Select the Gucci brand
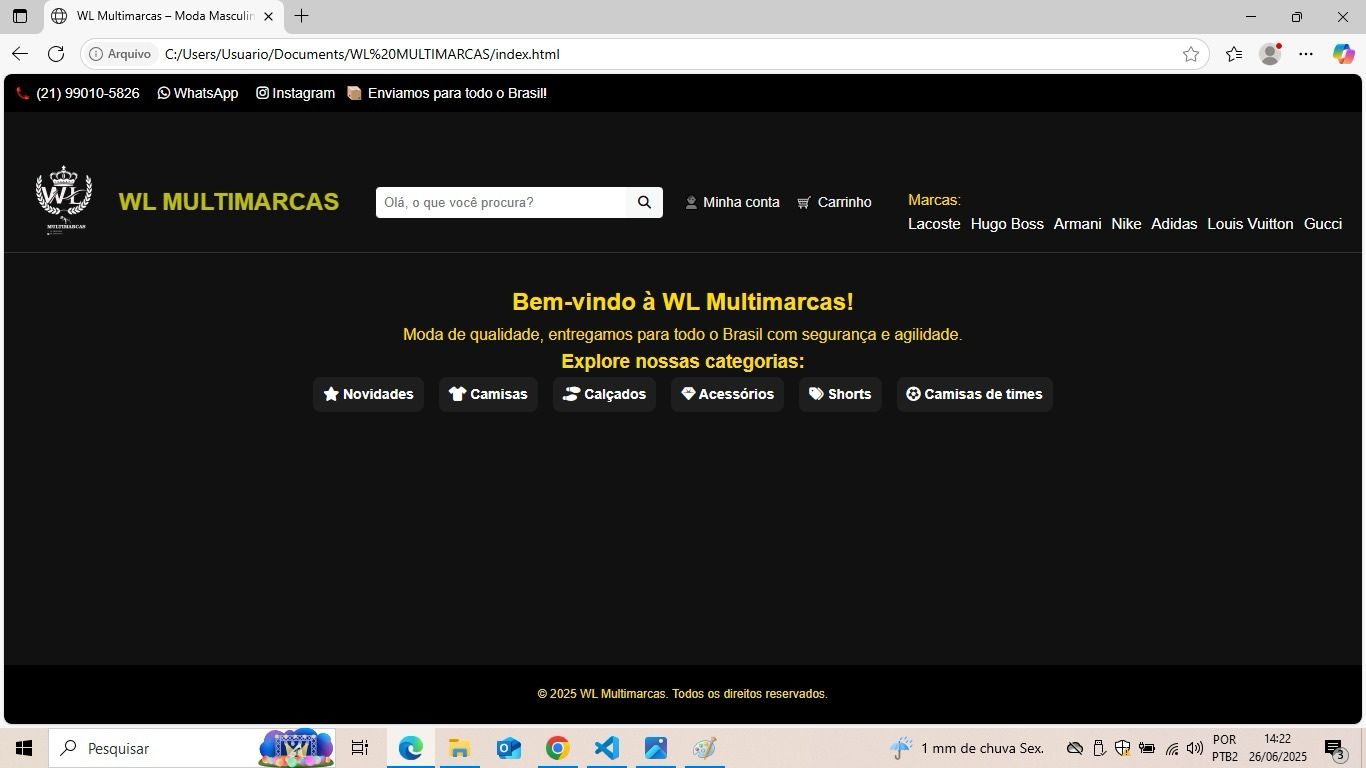Image resolution: width=1366 pixels, height=768 pixels. click(x=1323, y=224)
